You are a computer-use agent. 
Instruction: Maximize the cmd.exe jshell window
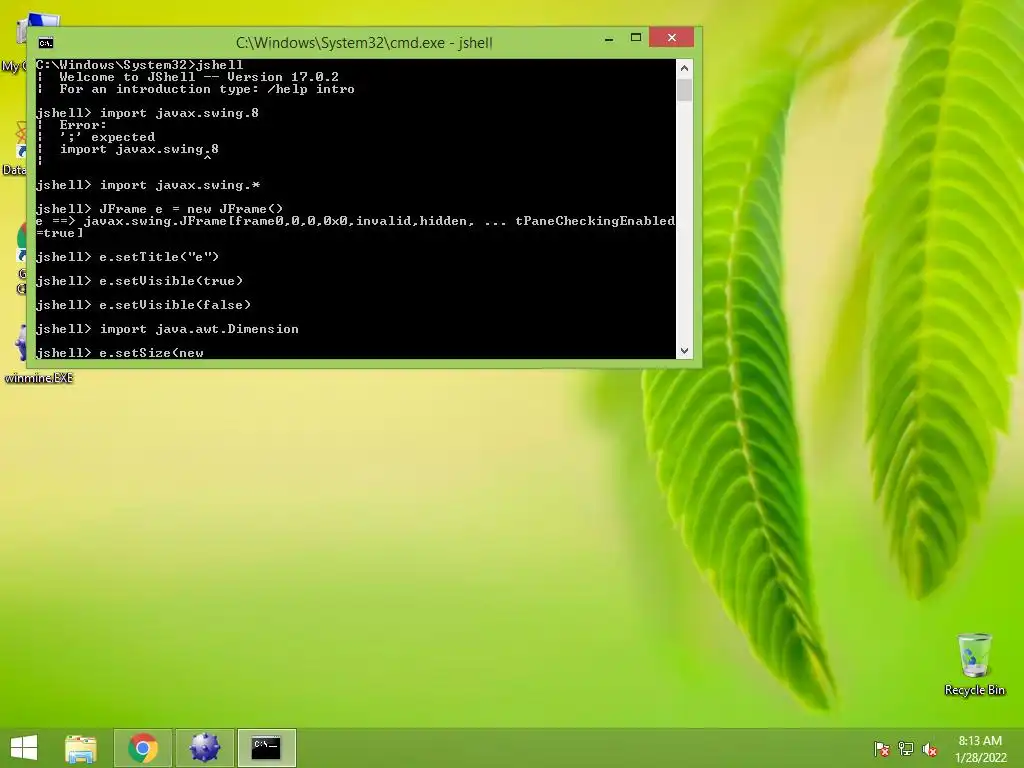(x=635, y=38)
